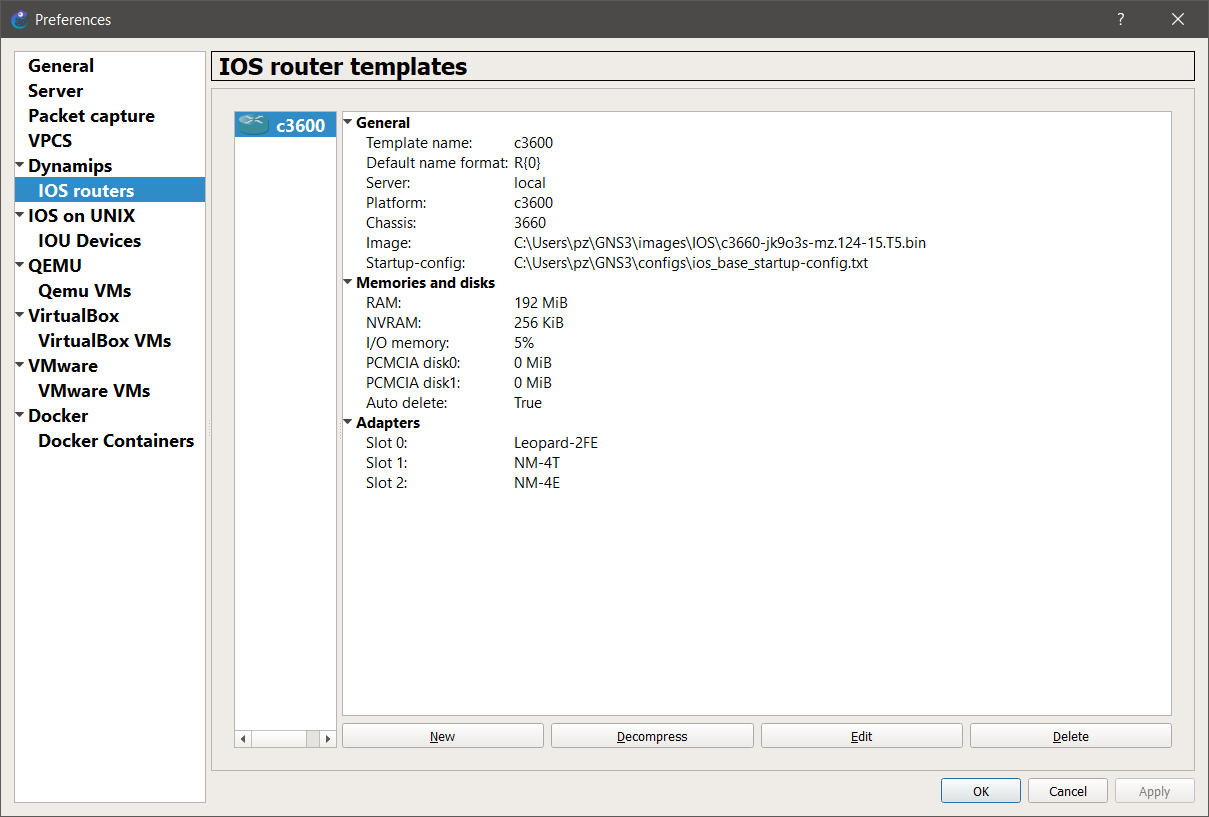Click Slot 2 adapter 'NM-4E'
This screenshot has width=1209, height=817.
click(x=537, y=483)
